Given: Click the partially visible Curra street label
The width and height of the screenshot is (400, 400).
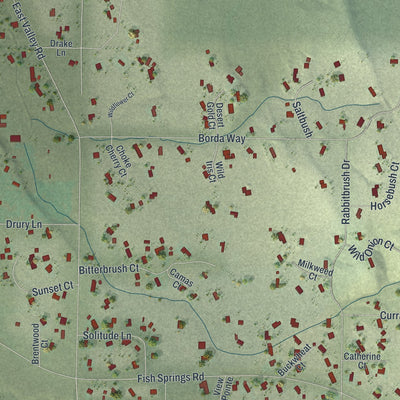Looking at the screenshot, I should coord(390,315).
